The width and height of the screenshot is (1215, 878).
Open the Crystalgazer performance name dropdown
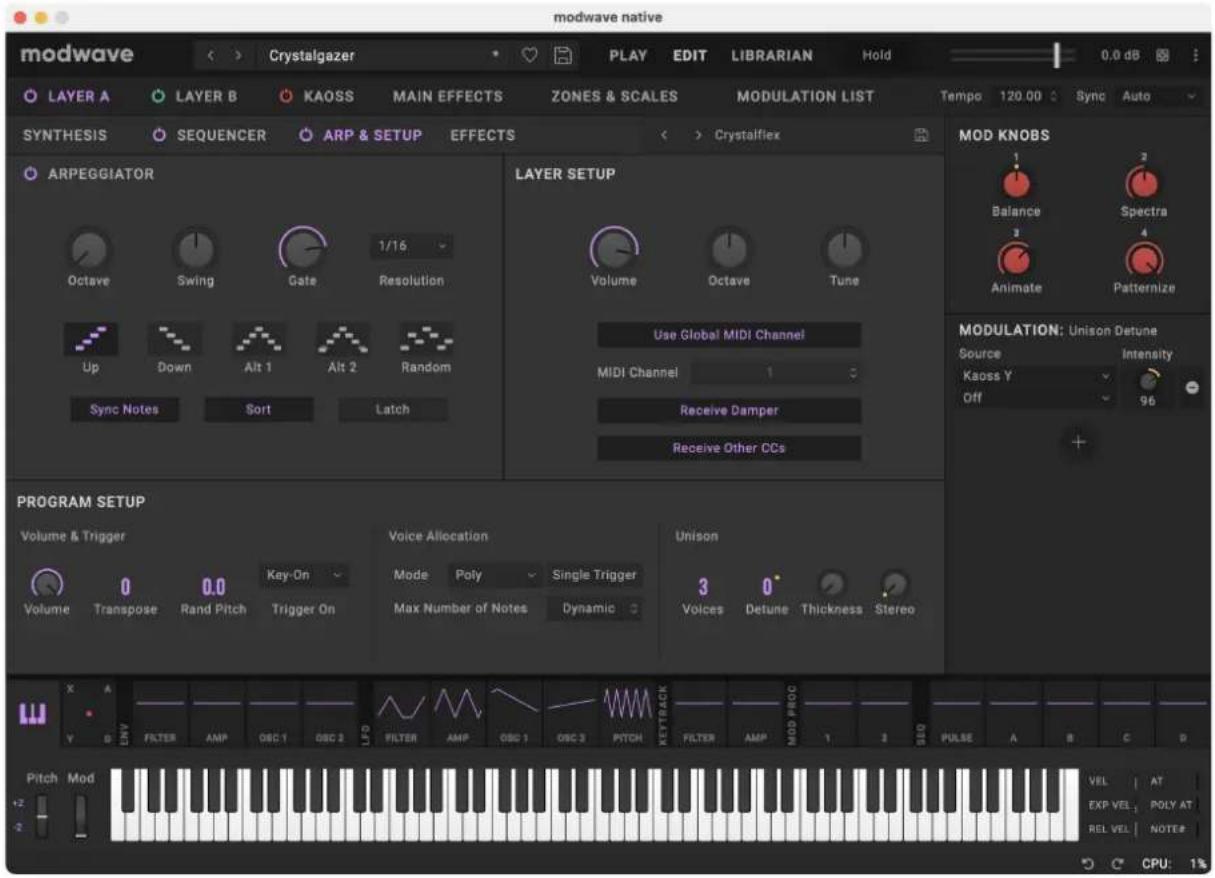coord(384,56)
